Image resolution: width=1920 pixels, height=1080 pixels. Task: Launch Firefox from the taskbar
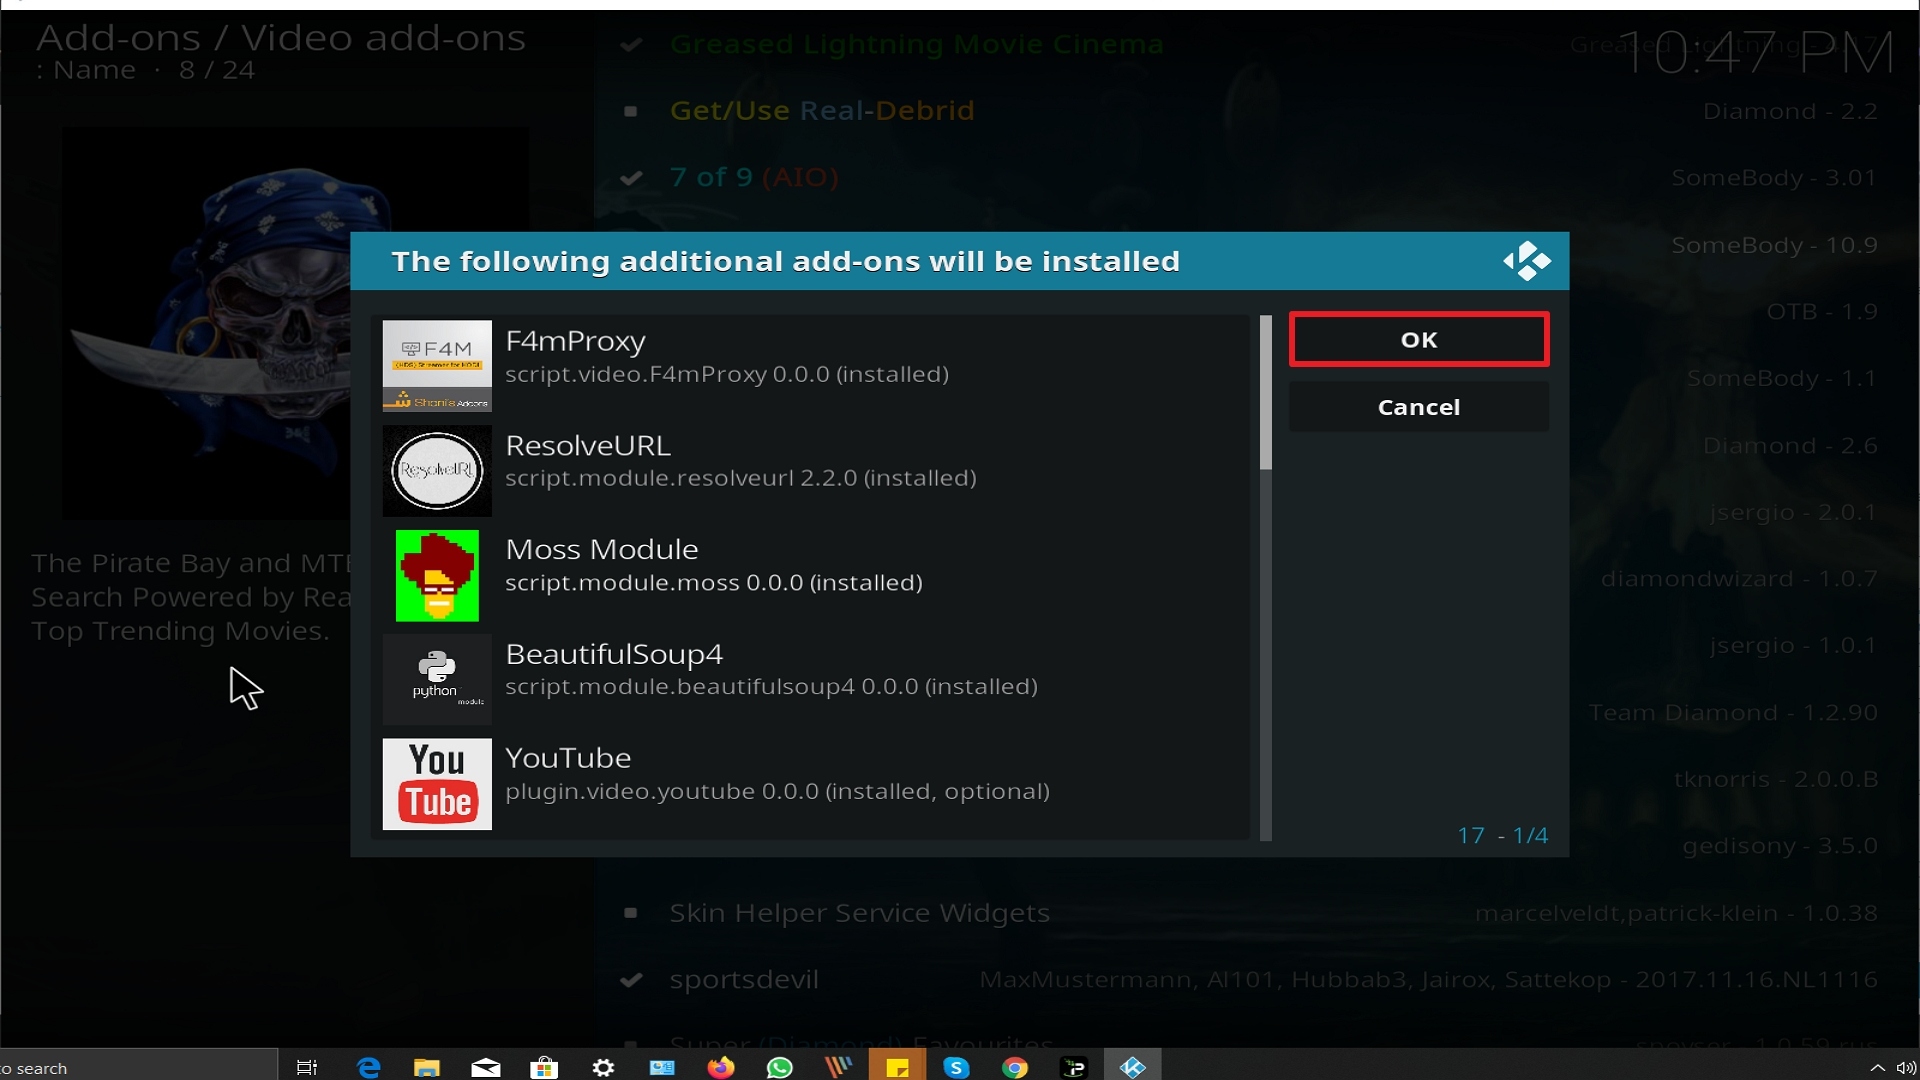tap(720, 1067)
